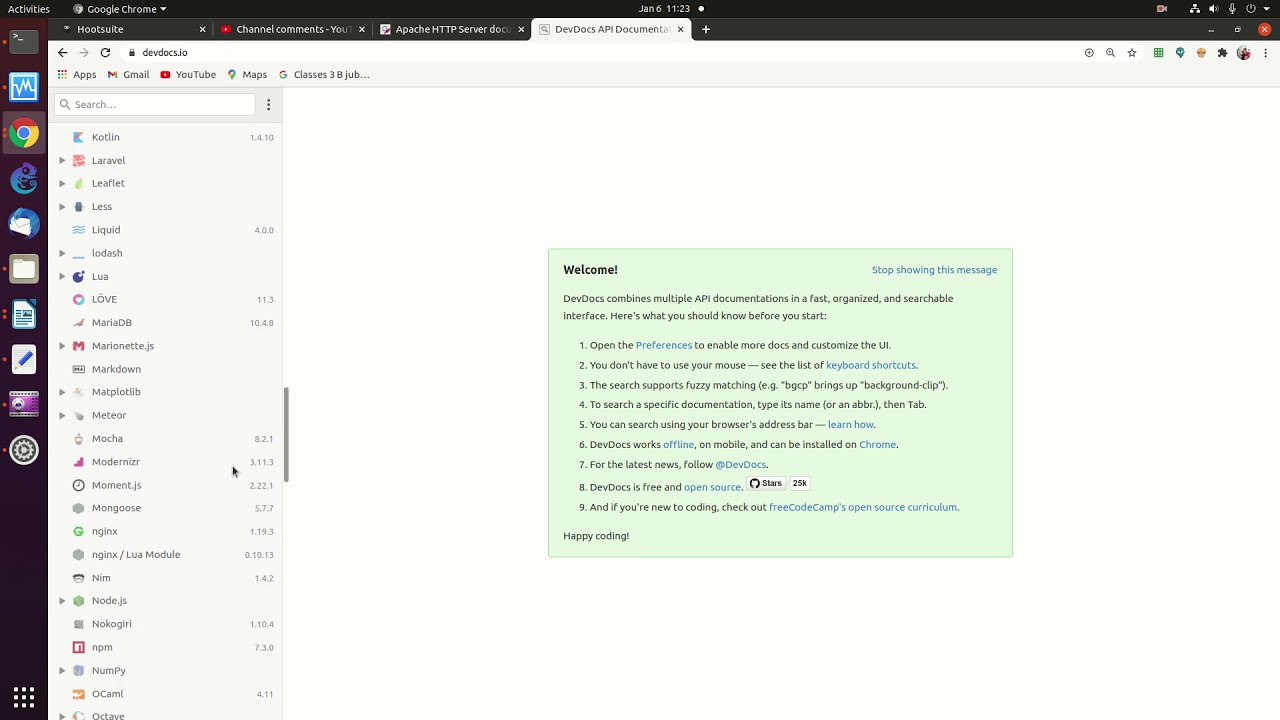Click the LÖVE documentation icon

(79, 299)
